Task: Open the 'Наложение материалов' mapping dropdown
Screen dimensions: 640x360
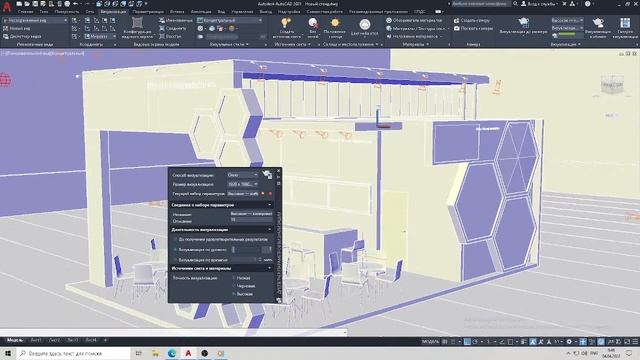Action: 416,36
